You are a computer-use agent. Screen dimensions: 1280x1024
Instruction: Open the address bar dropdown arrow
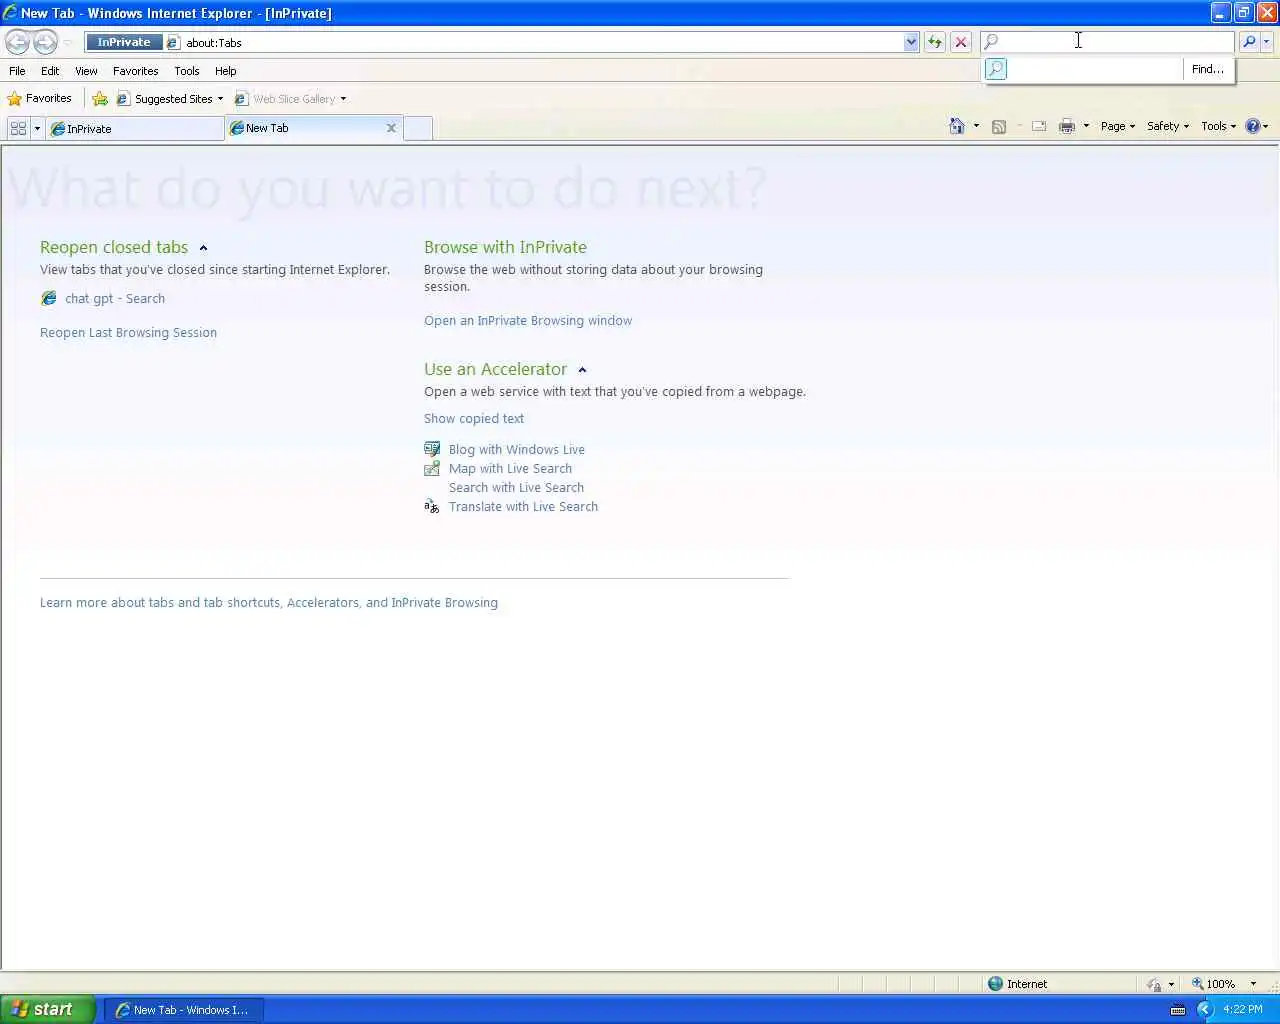coord(911,42)
